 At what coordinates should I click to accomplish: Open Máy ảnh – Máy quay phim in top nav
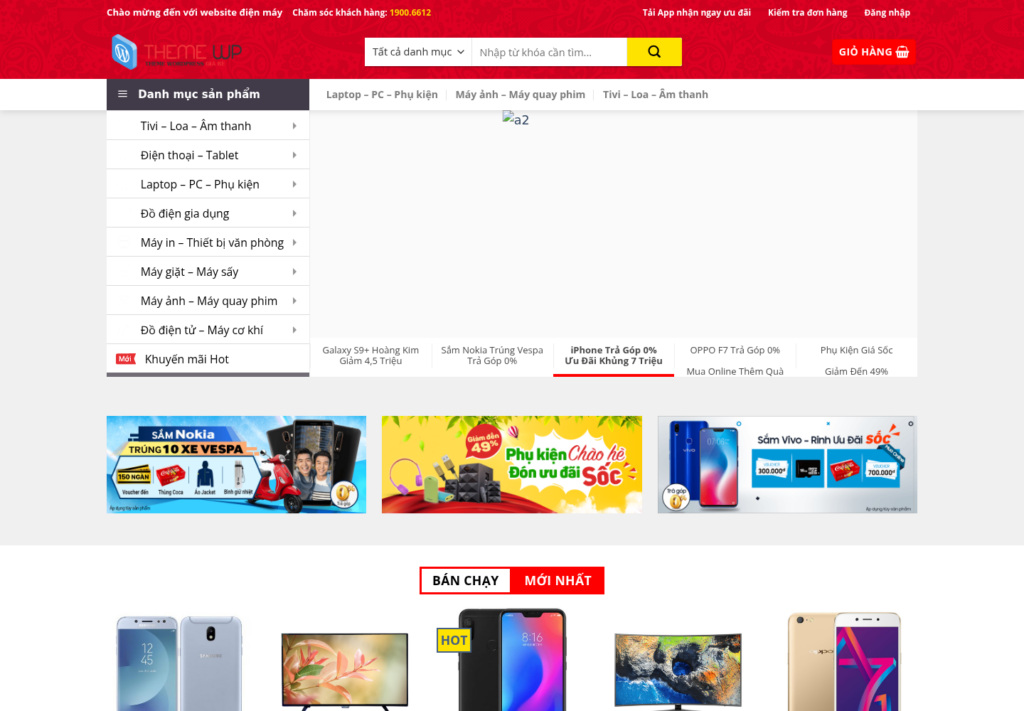[x=520, y=94]
